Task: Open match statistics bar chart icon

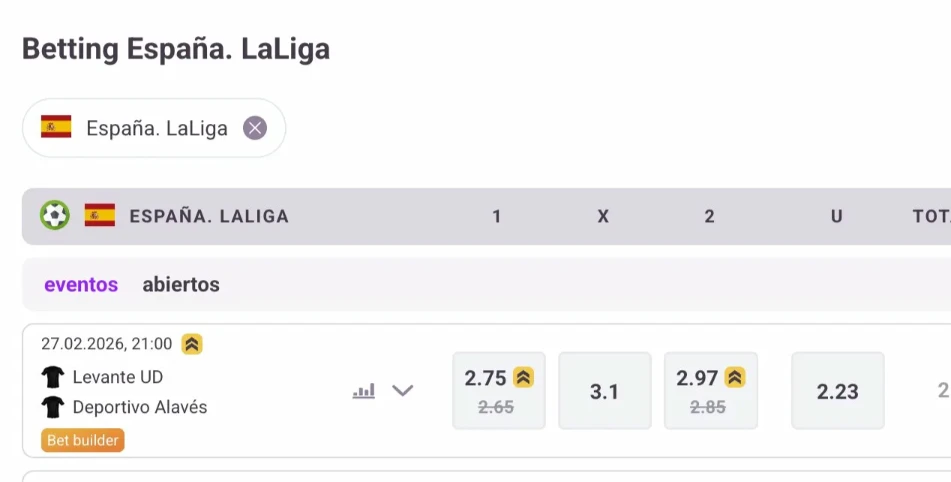Action: pyautogui.click(x=364, y=391)
